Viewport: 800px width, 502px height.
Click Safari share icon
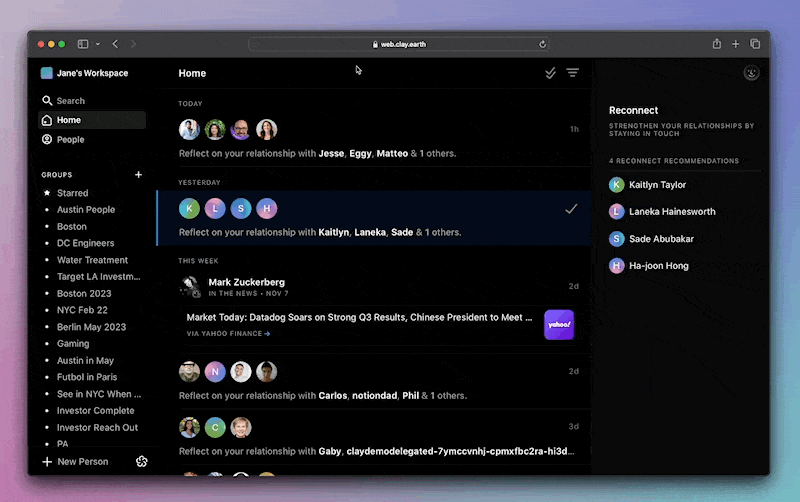(x=717, y=44)
